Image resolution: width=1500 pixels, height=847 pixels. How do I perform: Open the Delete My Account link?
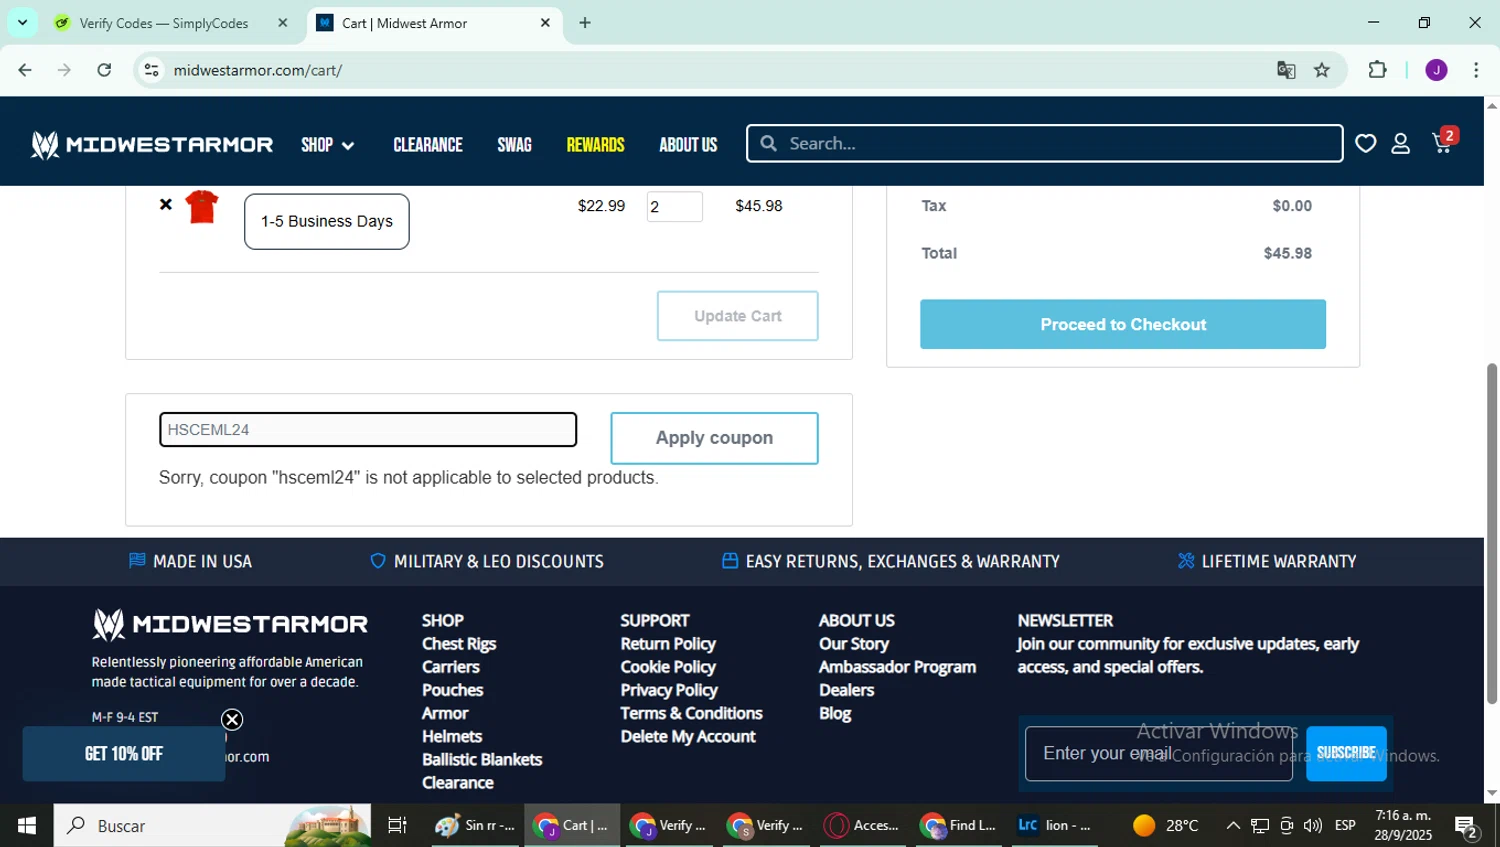pyautogui.click(x=688, y=736)
